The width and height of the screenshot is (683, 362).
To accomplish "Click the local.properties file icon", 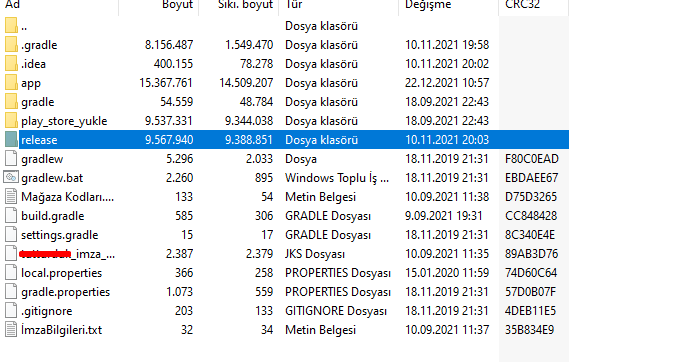I will click(11, 273).
